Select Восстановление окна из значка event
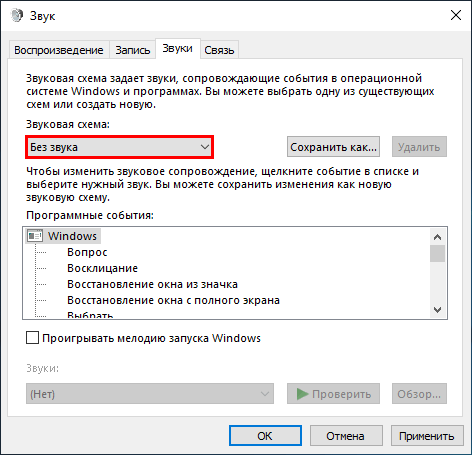Image resolution: width=472 pixels, height=455 pixels. pos(152,284)
